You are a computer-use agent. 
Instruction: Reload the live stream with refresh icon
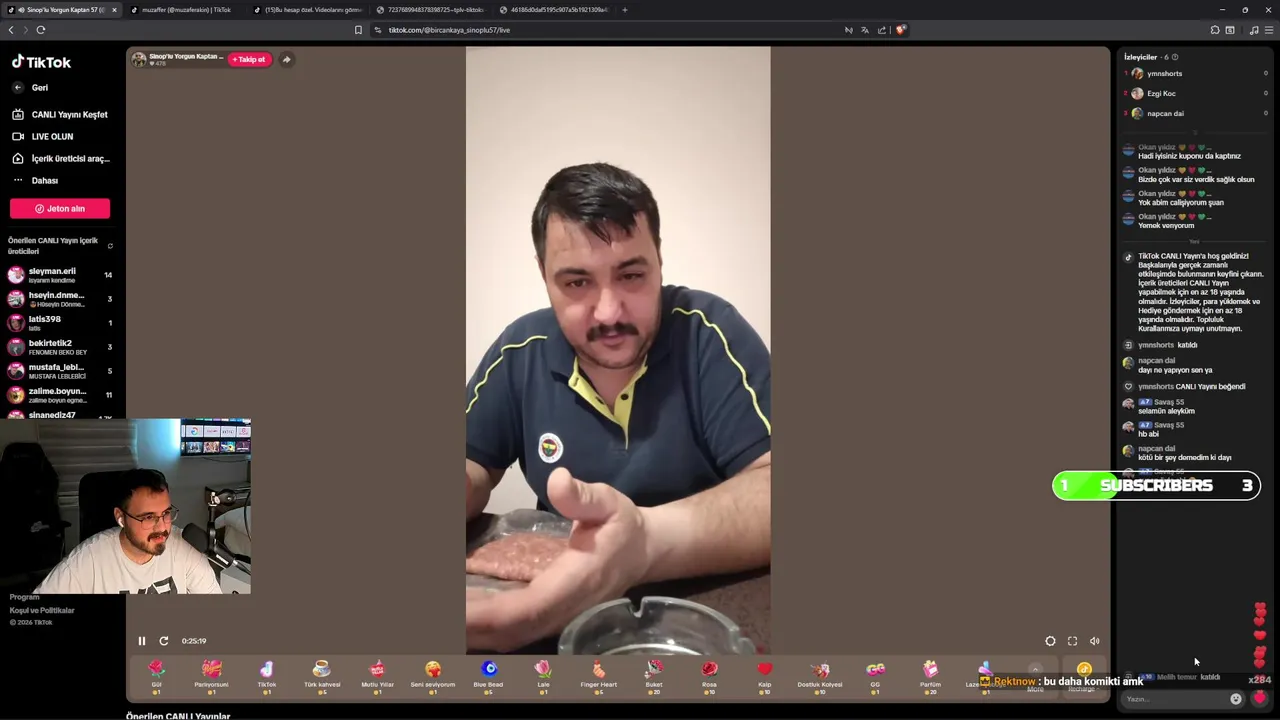click(x=164, y=641)
